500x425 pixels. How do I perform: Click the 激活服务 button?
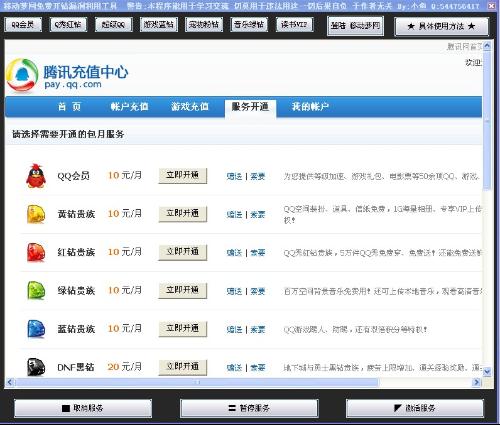pyautogui.click(x=415, y=408)
